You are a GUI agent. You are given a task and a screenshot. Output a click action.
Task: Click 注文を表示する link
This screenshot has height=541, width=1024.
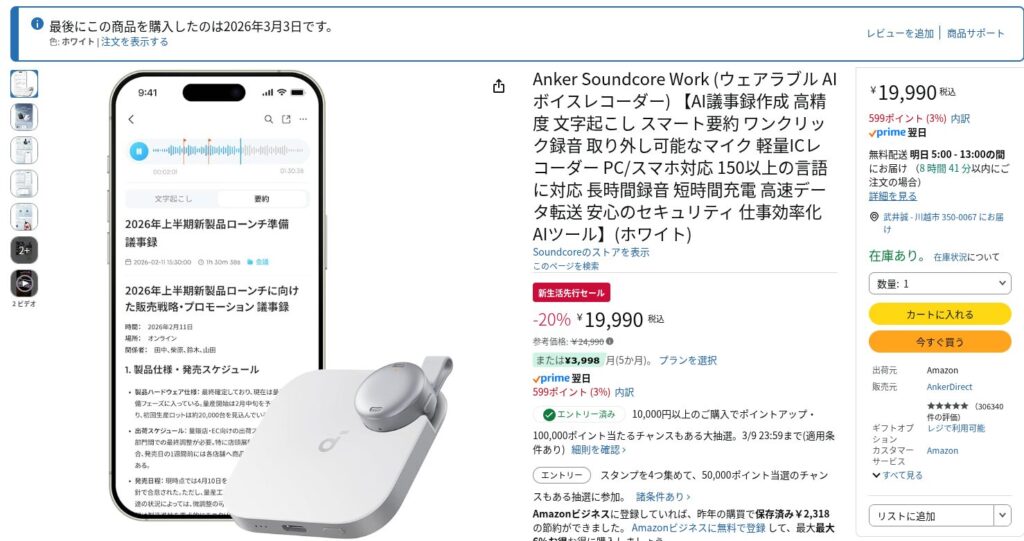pos(135,42)
